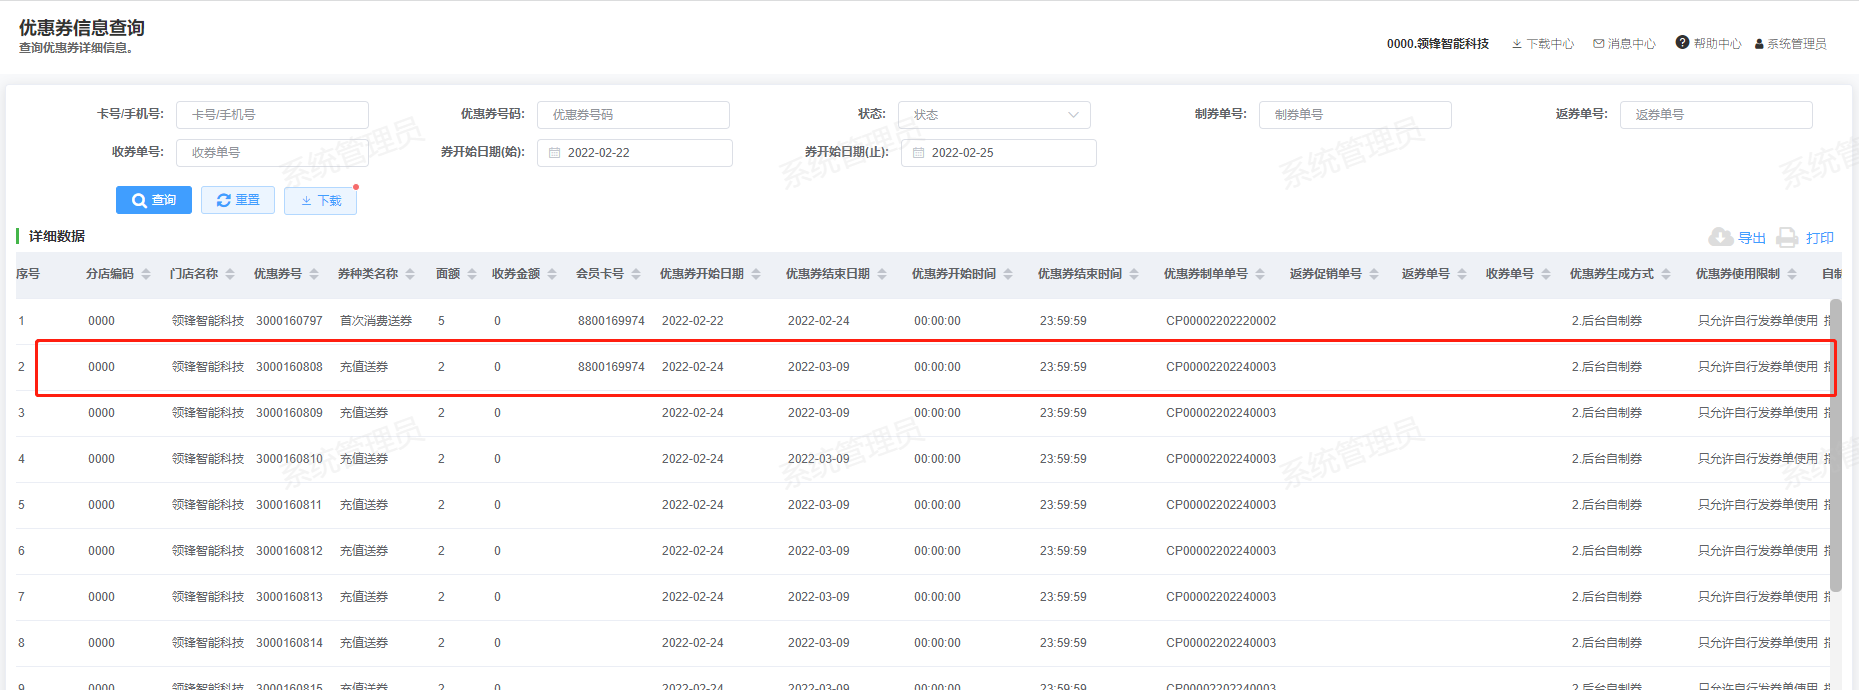1859x690 pixels.
Task: Sort by the 面额 column arrows
Action: coord(472,274)
